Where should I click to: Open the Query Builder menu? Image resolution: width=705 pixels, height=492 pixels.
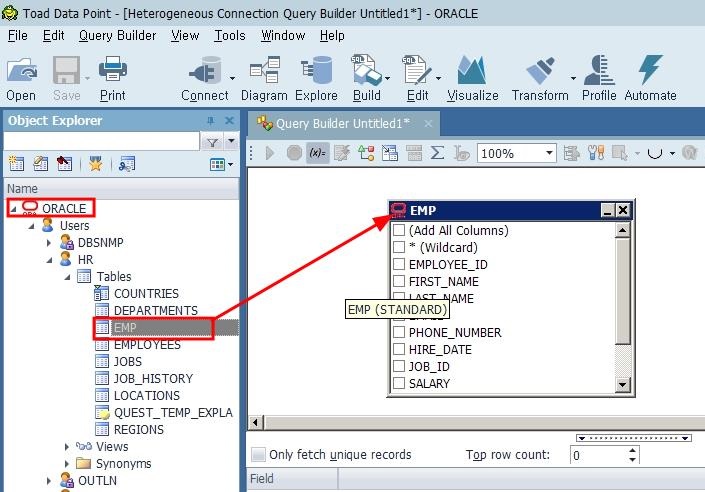pos(117,35)
